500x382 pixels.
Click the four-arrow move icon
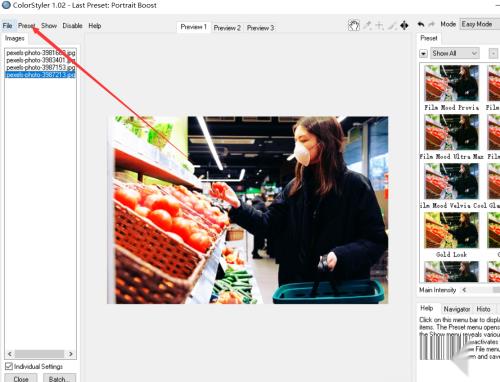click(404, 25)
